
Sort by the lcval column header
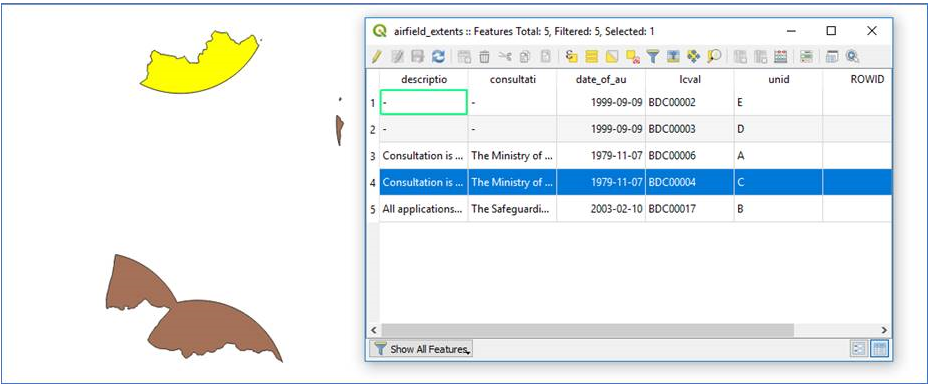coord(689,79)
